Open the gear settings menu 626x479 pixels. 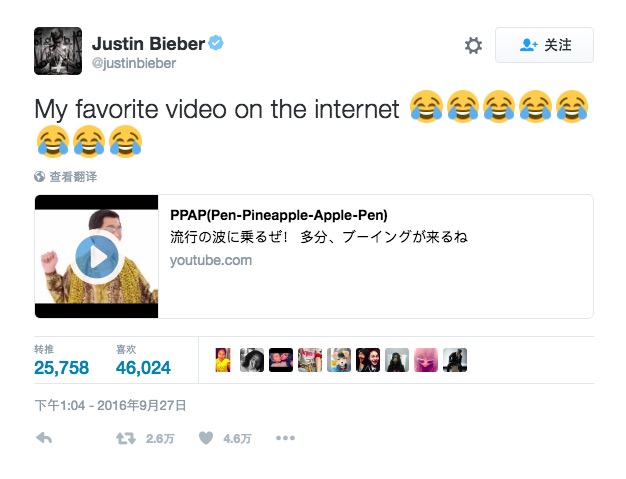(473, 45)
